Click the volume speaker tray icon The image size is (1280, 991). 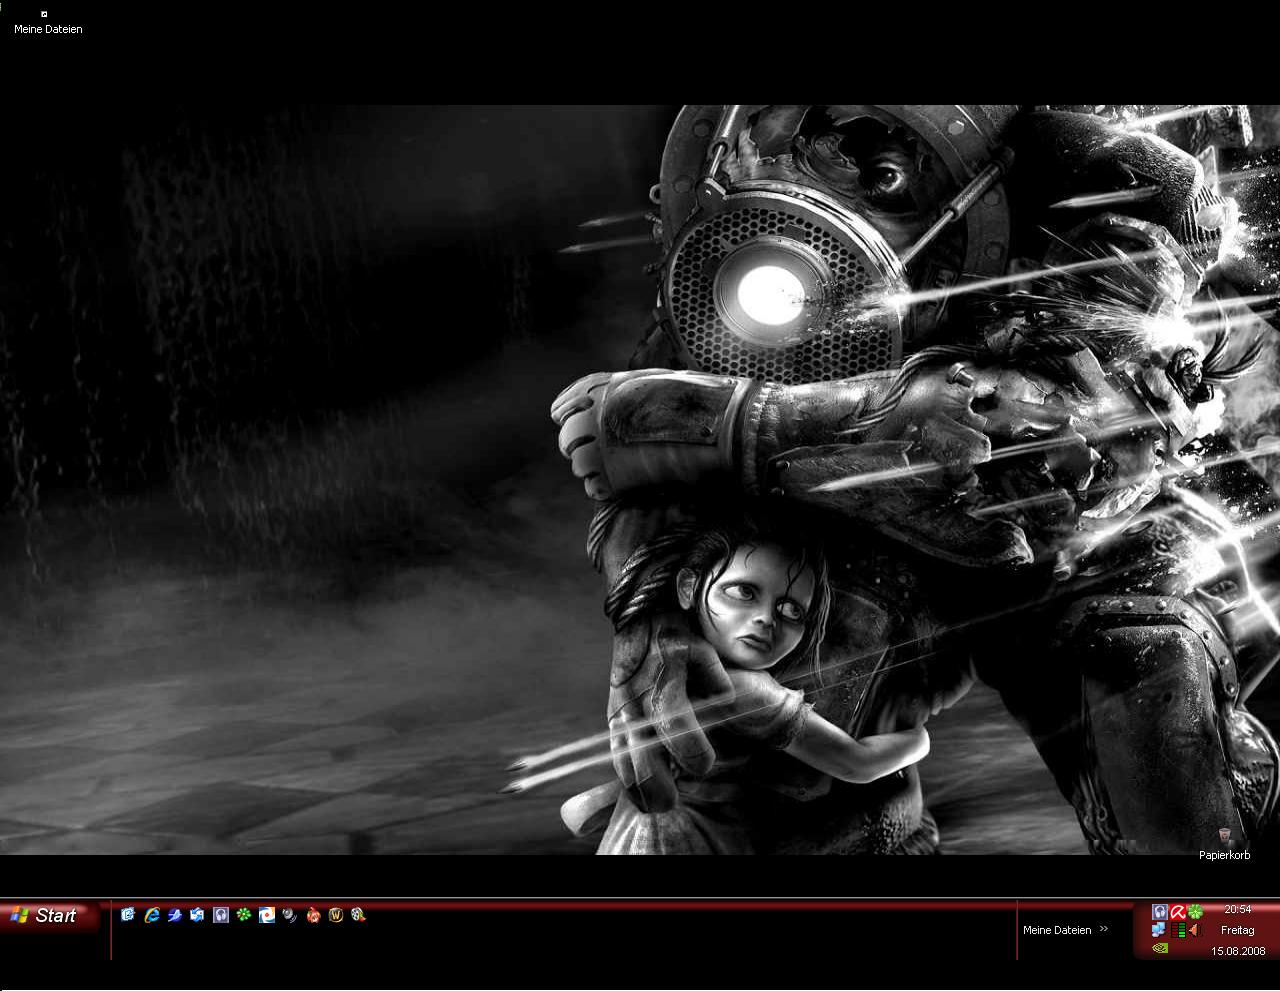pyautogui.click(x=1194, y=930)
